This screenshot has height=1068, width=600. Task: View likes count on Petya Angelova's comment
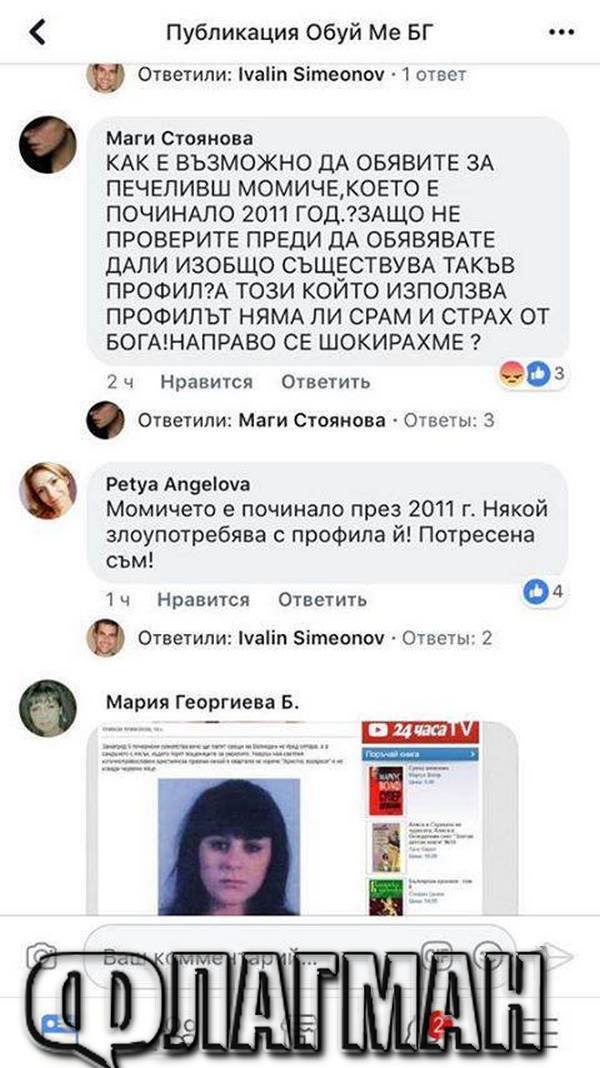coord(543,591)
